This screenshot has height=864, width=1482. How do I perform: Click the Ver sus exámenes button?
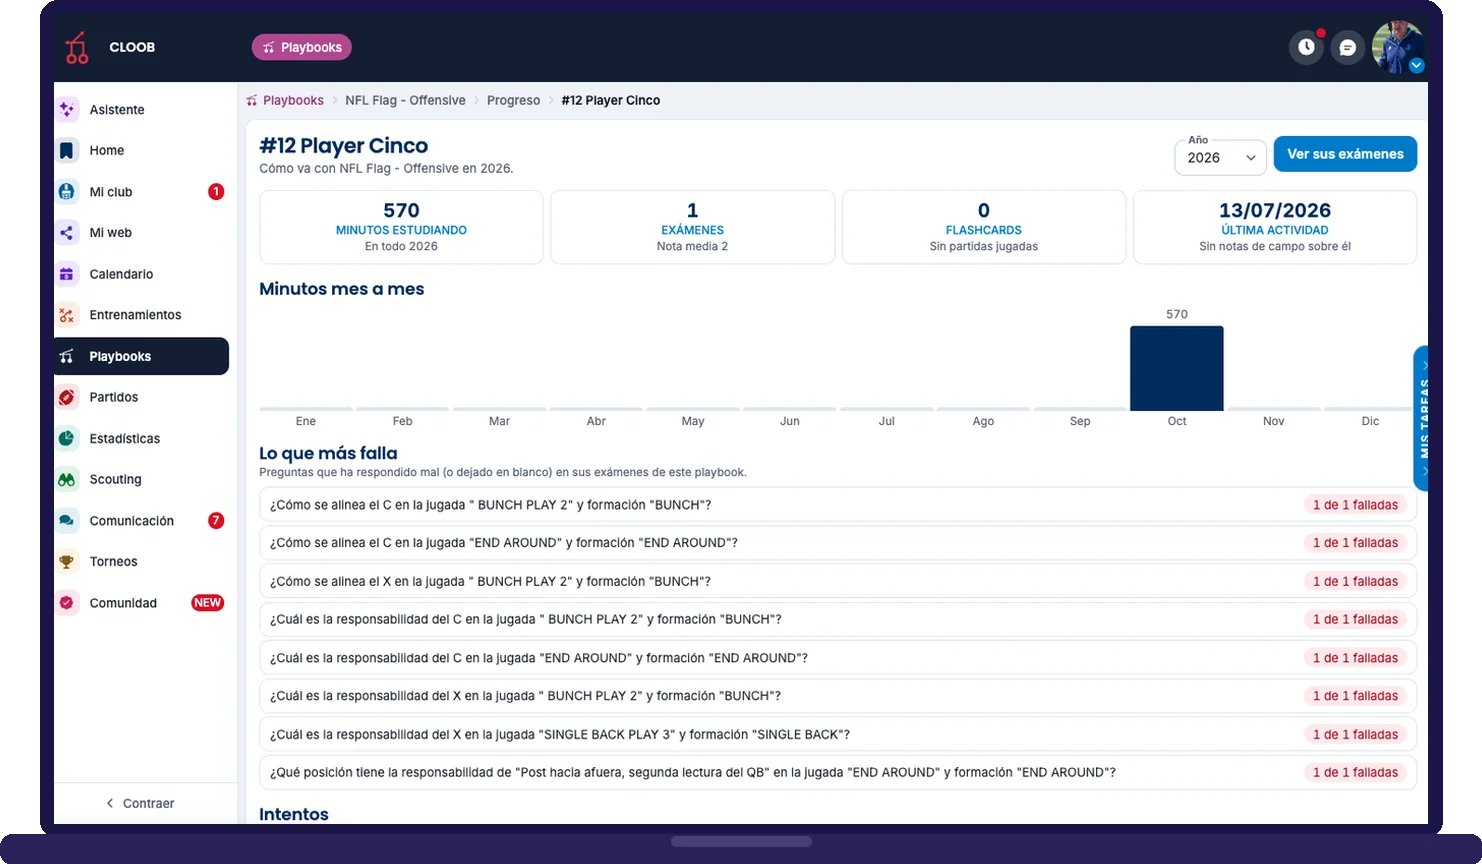1345,154
